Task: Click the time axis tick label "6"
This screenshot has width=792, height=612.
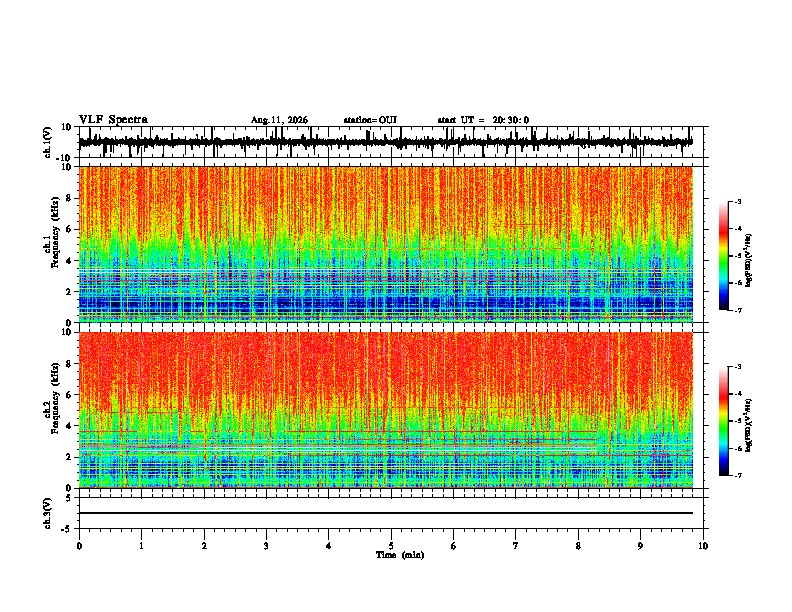Action: click(454, 546)
